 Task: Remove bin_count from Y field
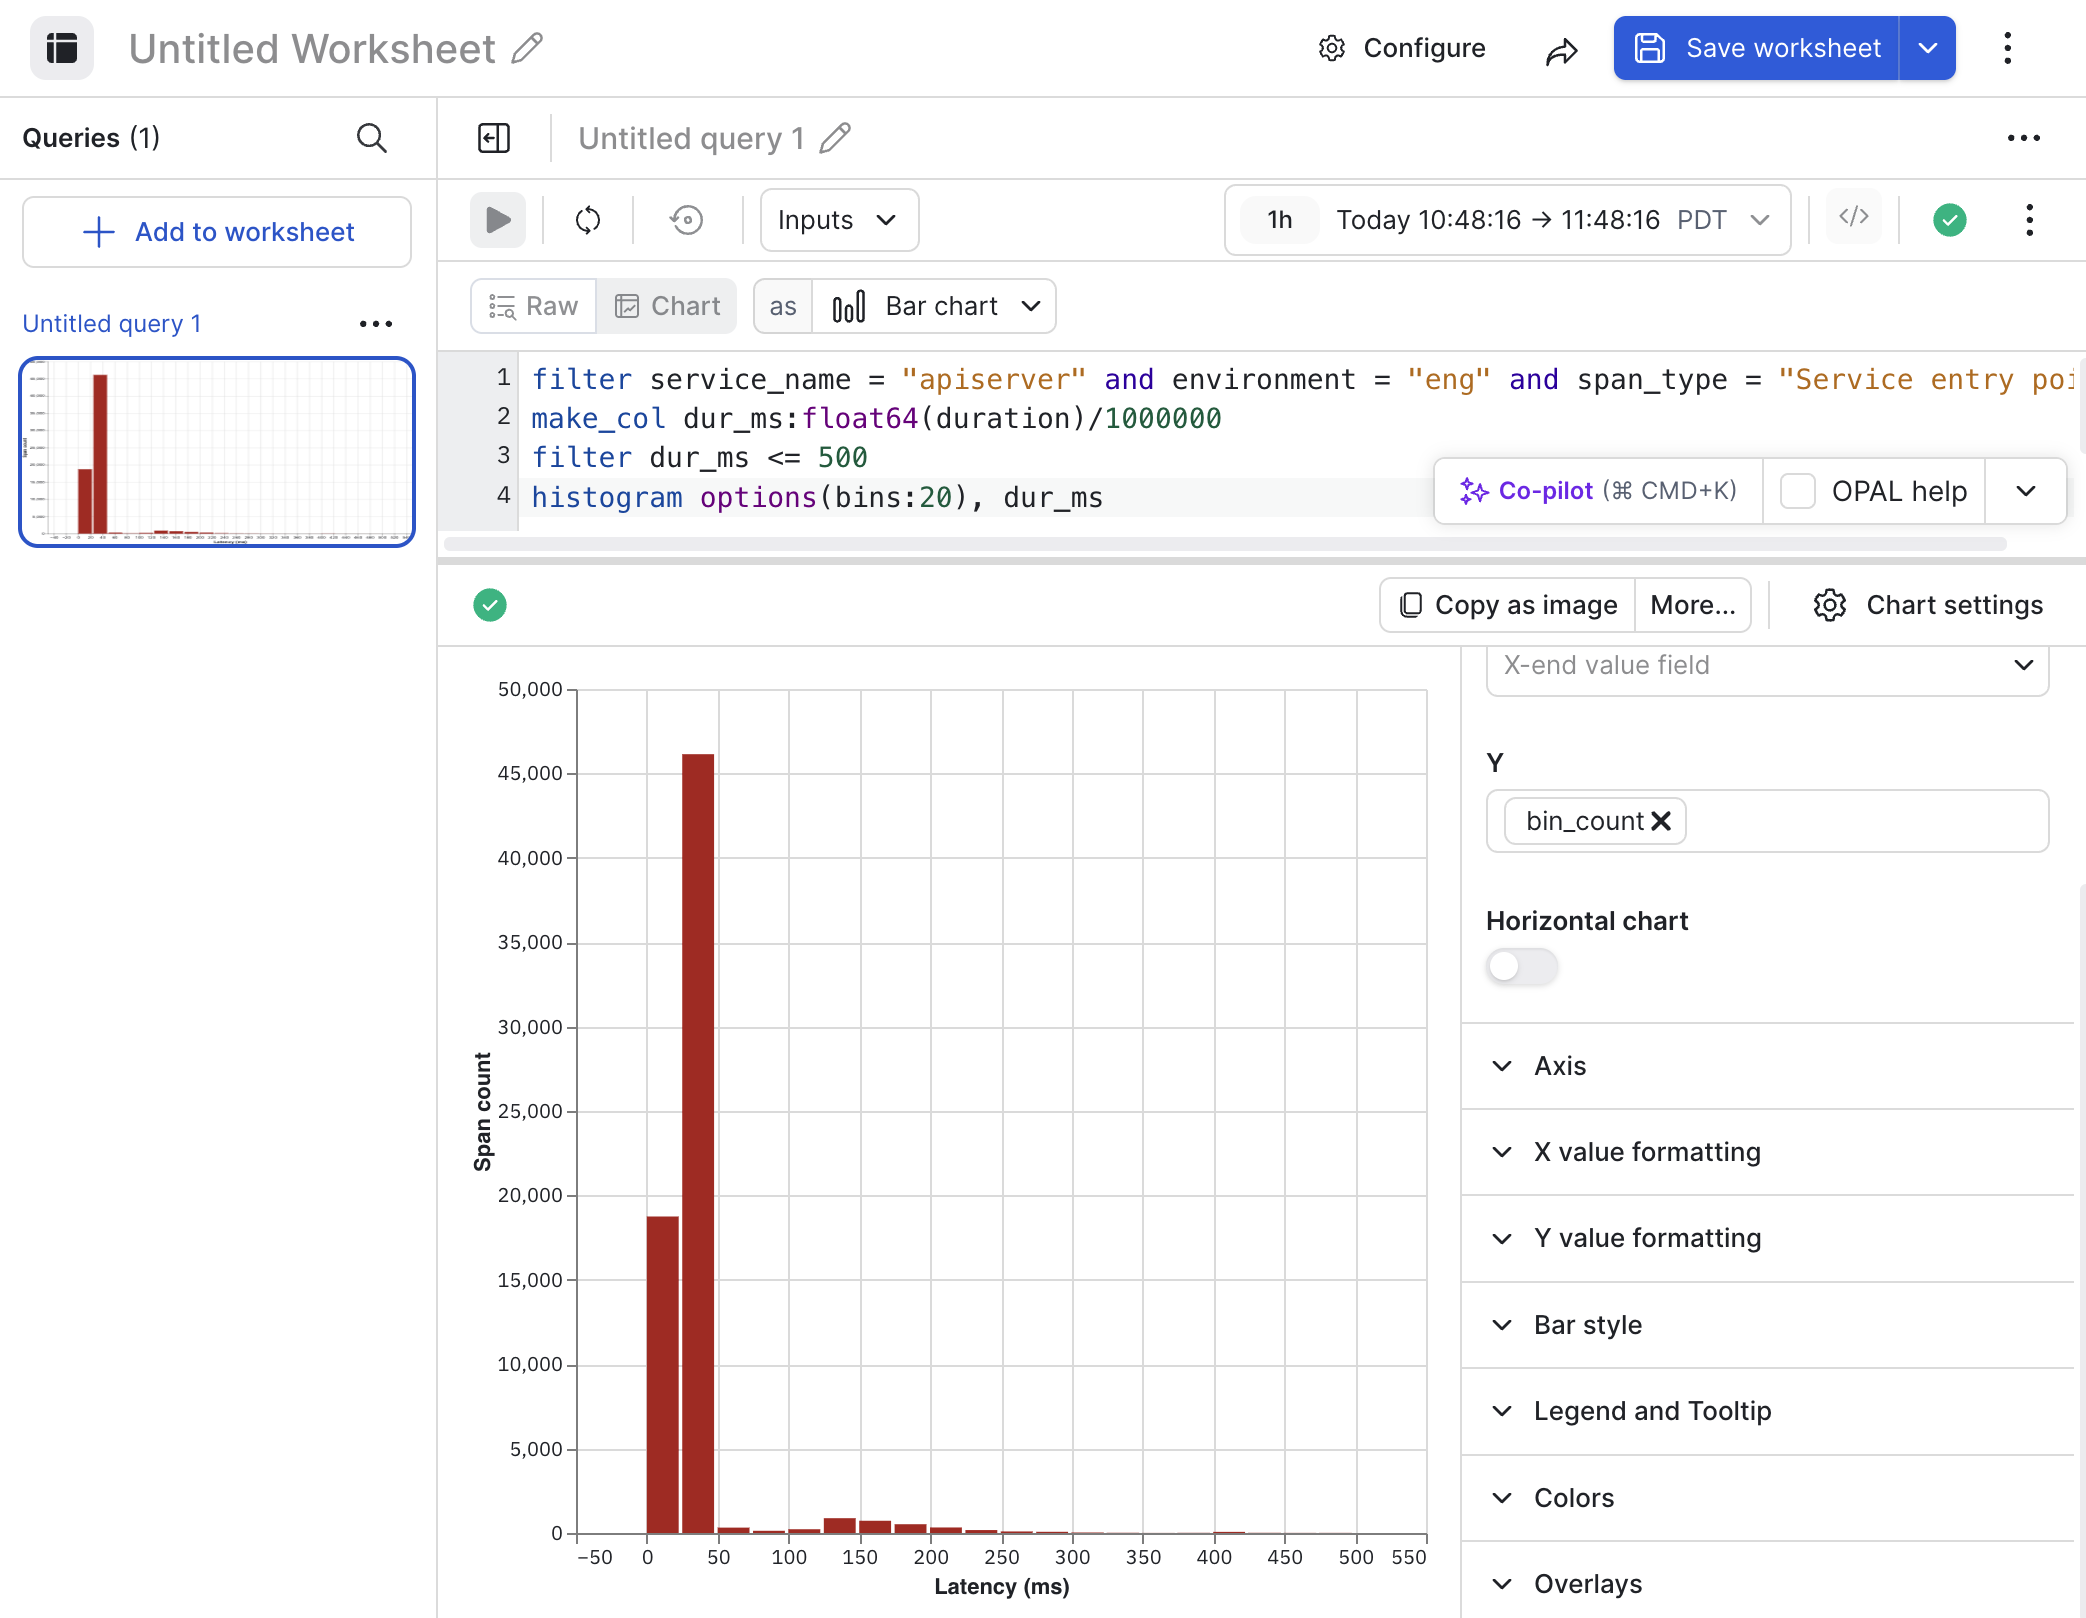(1661, 821)
